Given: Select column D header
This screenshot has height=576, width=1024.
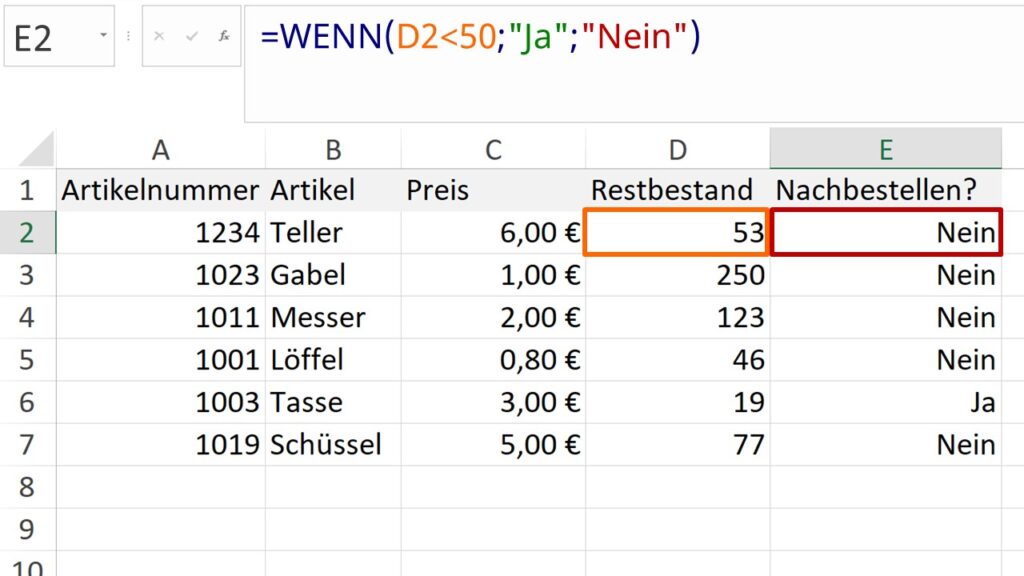Looking at the screenshot, I should (677, 150).
